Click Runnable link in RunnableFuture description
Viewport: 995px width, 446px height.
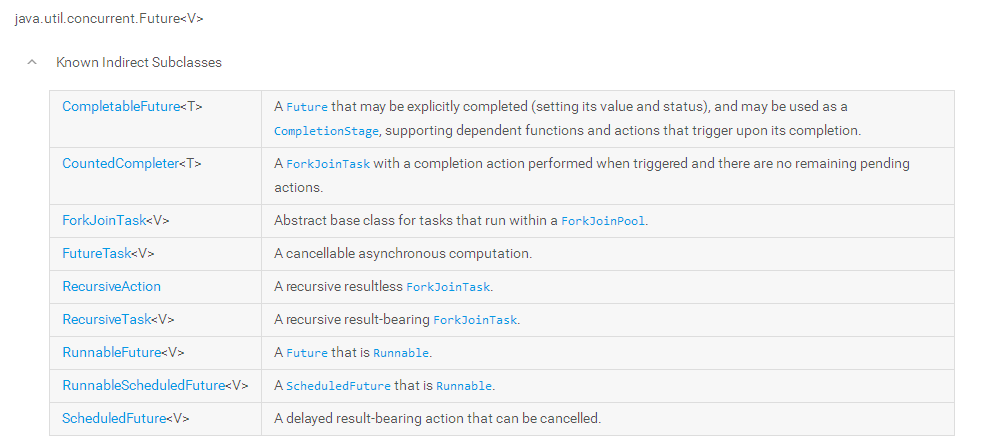(400, 353)
